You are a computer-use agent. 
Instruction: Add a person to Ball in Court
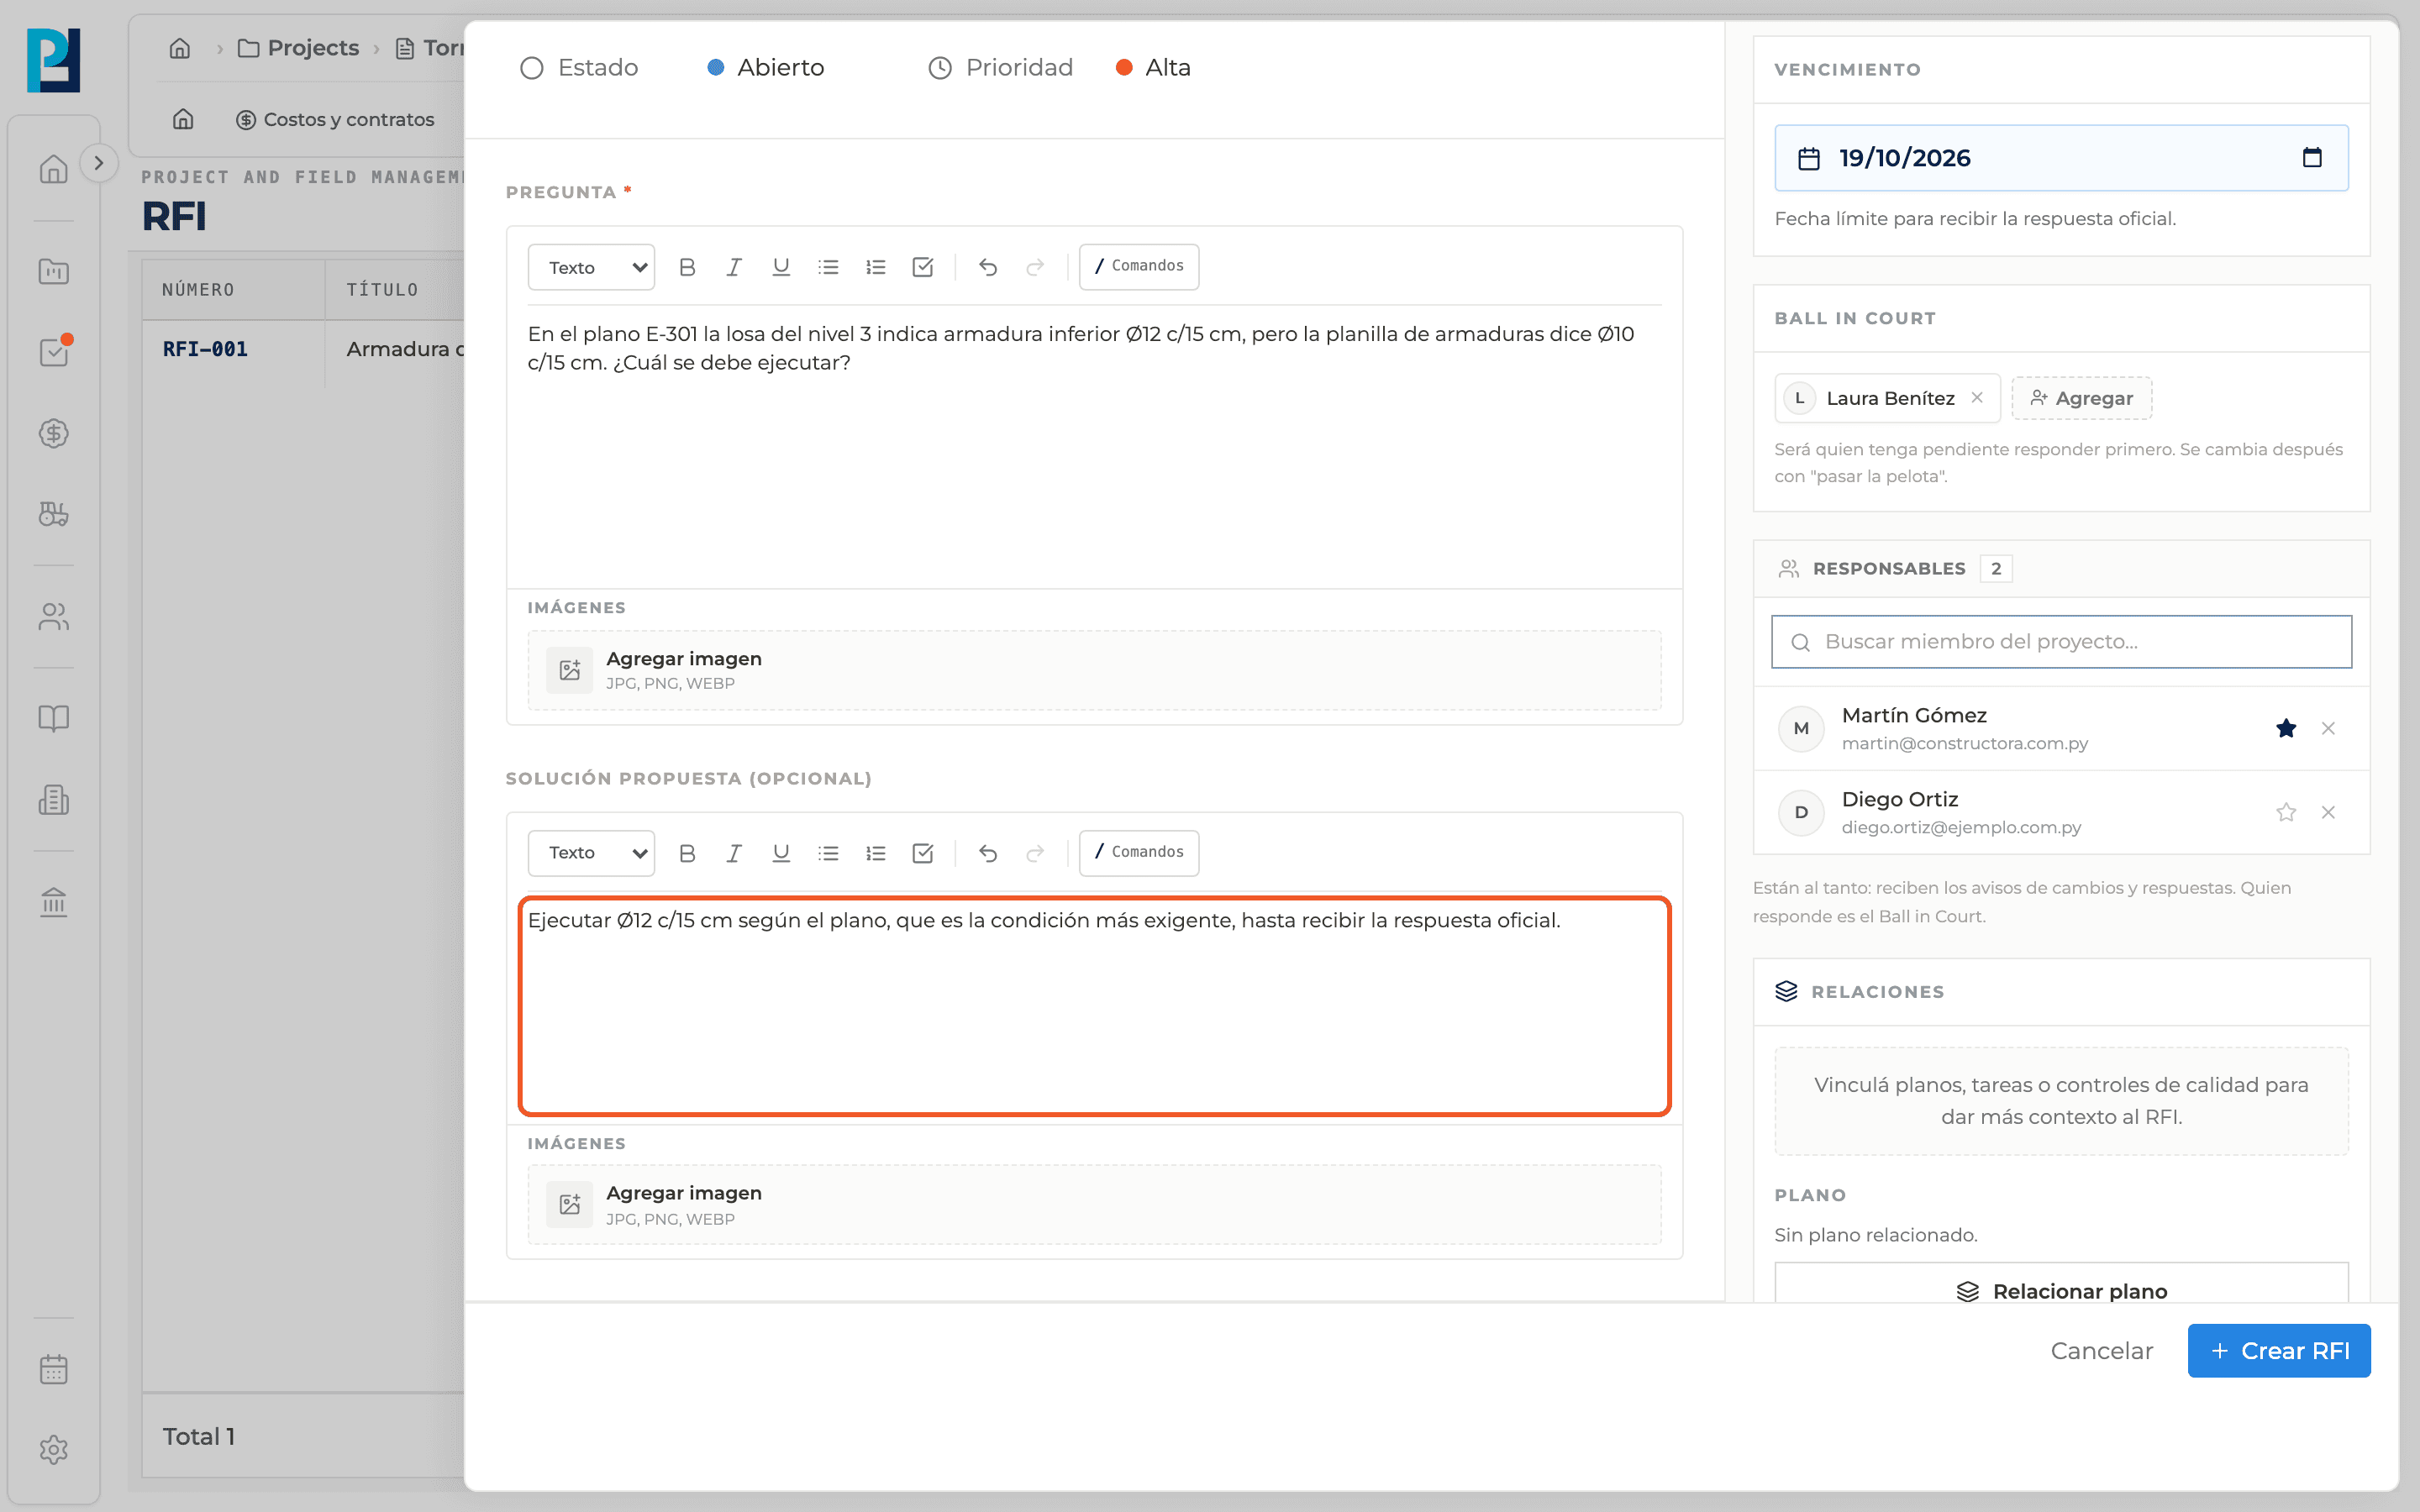coord(2081,398)
